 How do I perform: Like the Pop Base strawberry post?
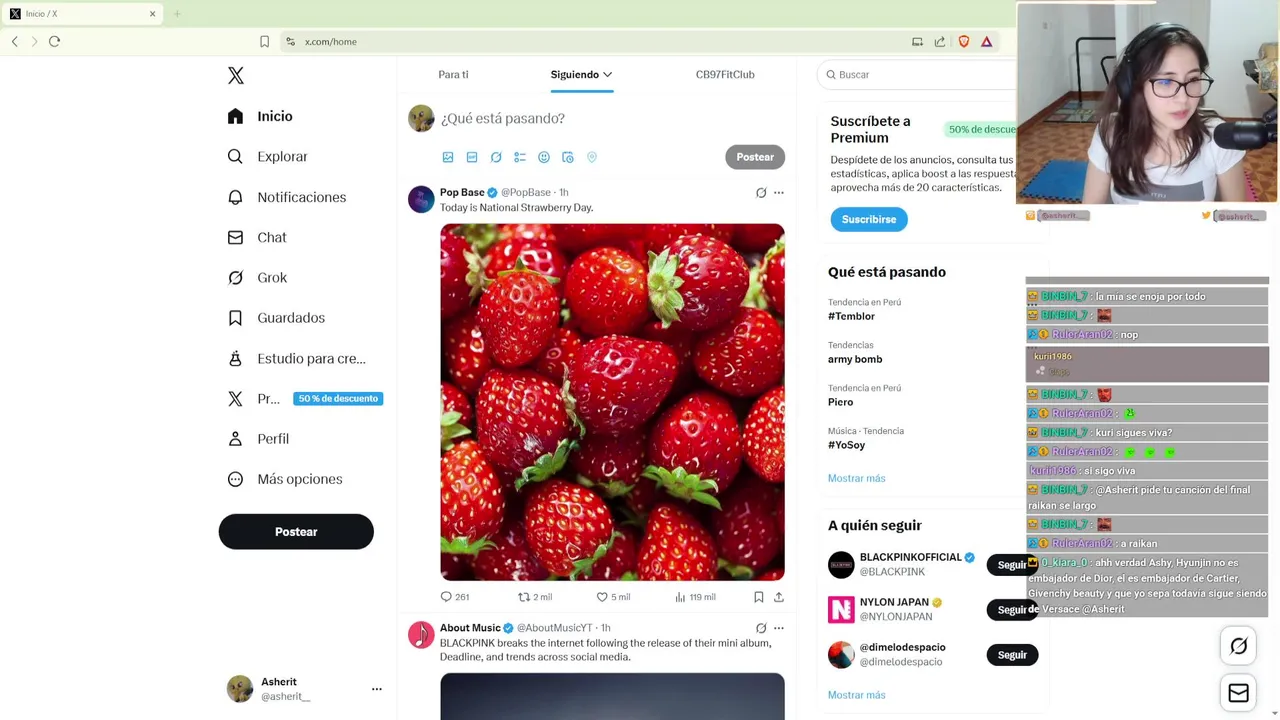point(613,597)
